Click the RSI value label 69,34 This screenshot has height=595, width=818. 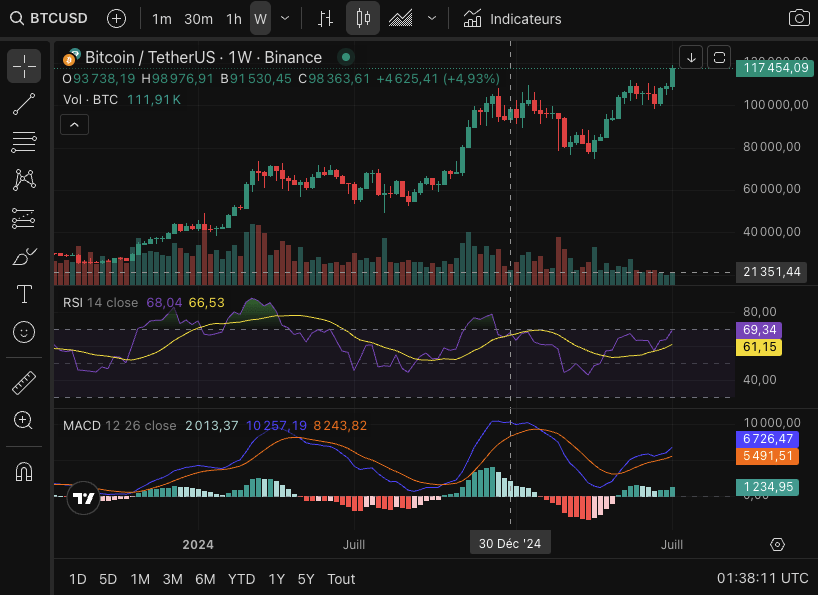759,330
